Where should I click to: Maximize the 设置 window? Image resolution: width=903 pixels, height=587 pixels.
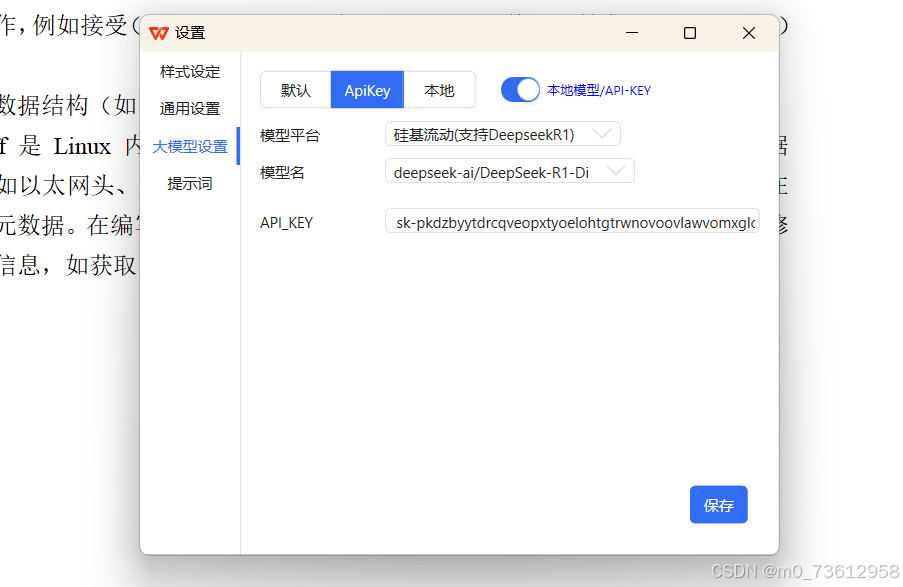690,33
